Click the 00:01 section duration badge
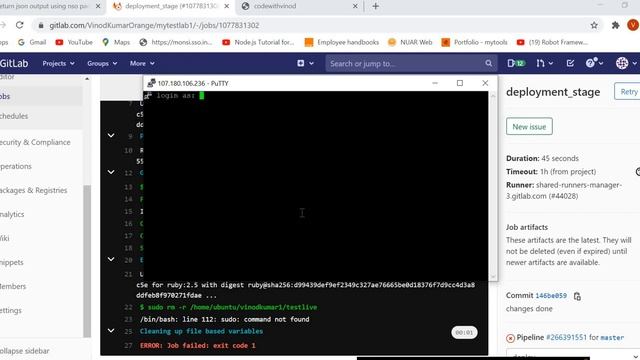This screenshot has height=360, width=640. 464,332
